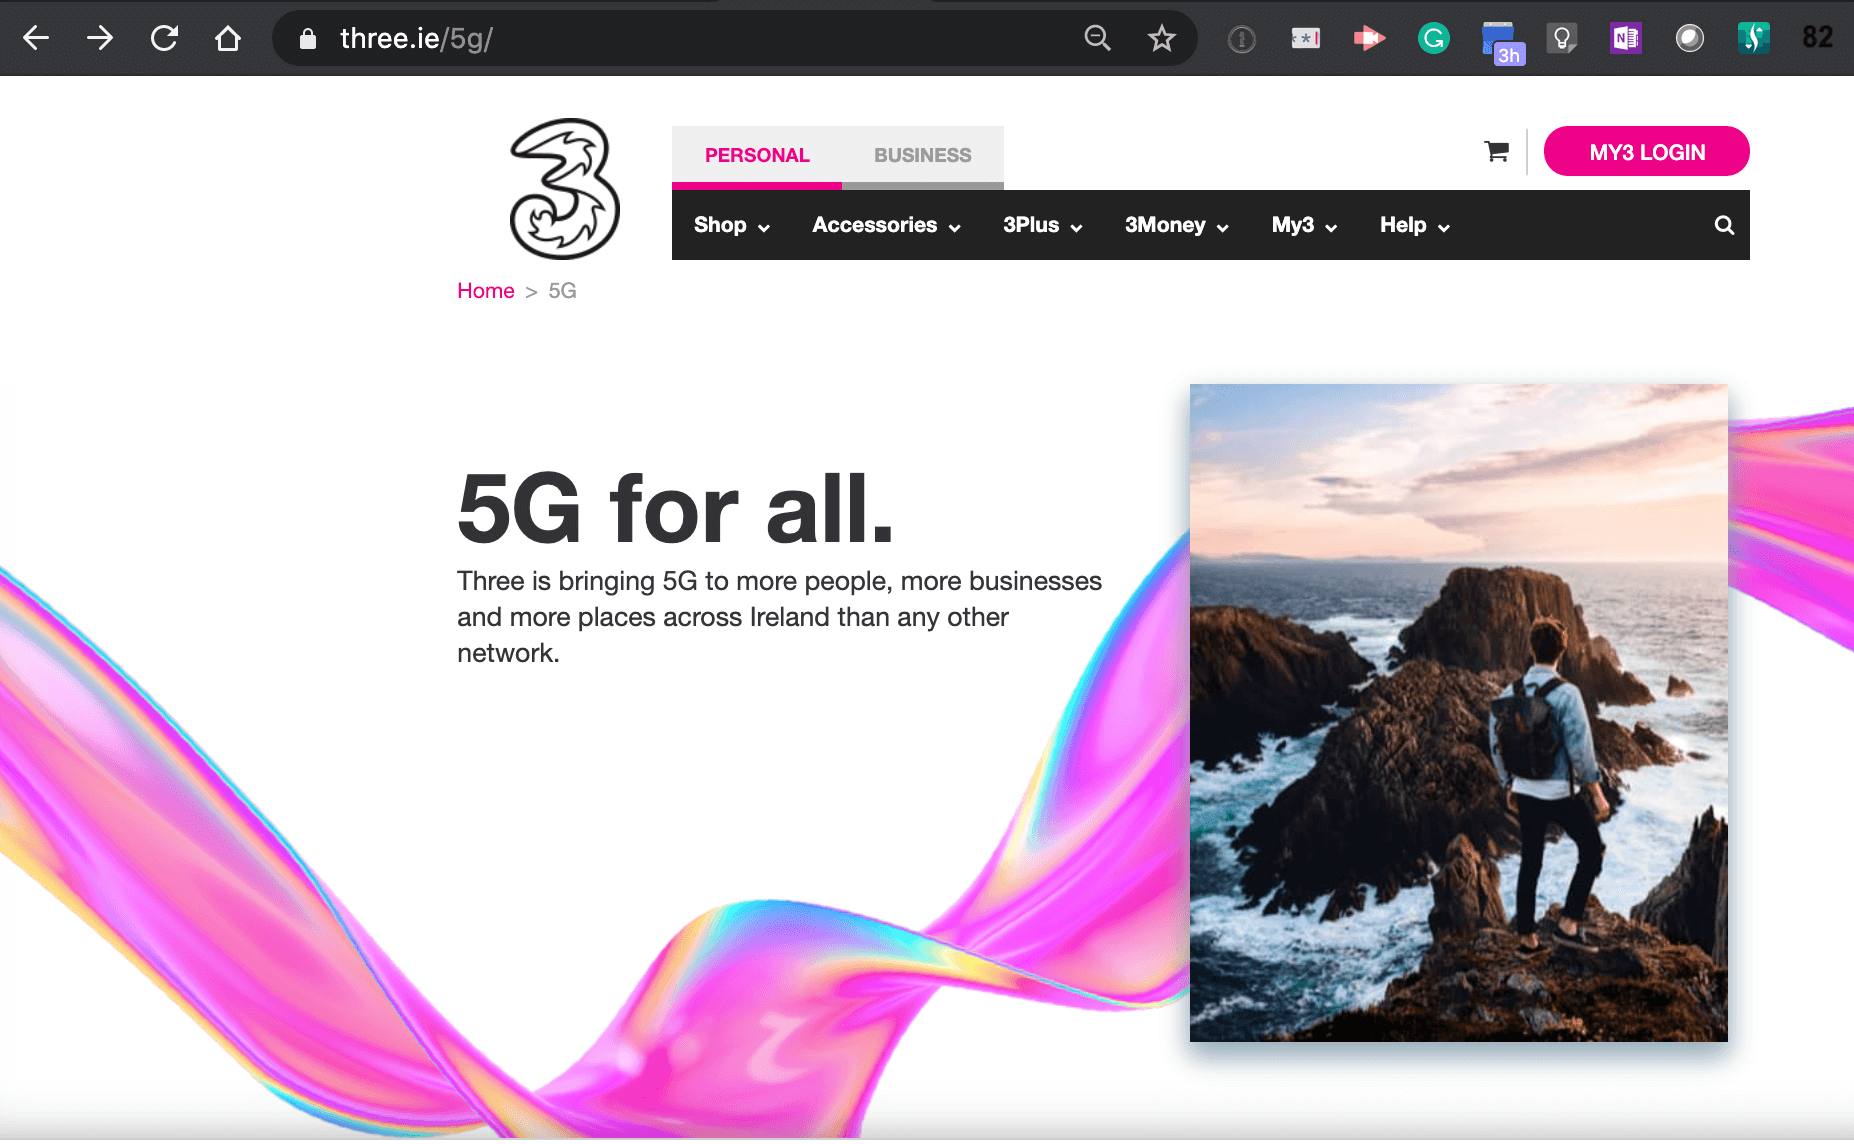Bookmark this page with the star
Screen dimensions: 1854x1144
[x=1161, y=38]
